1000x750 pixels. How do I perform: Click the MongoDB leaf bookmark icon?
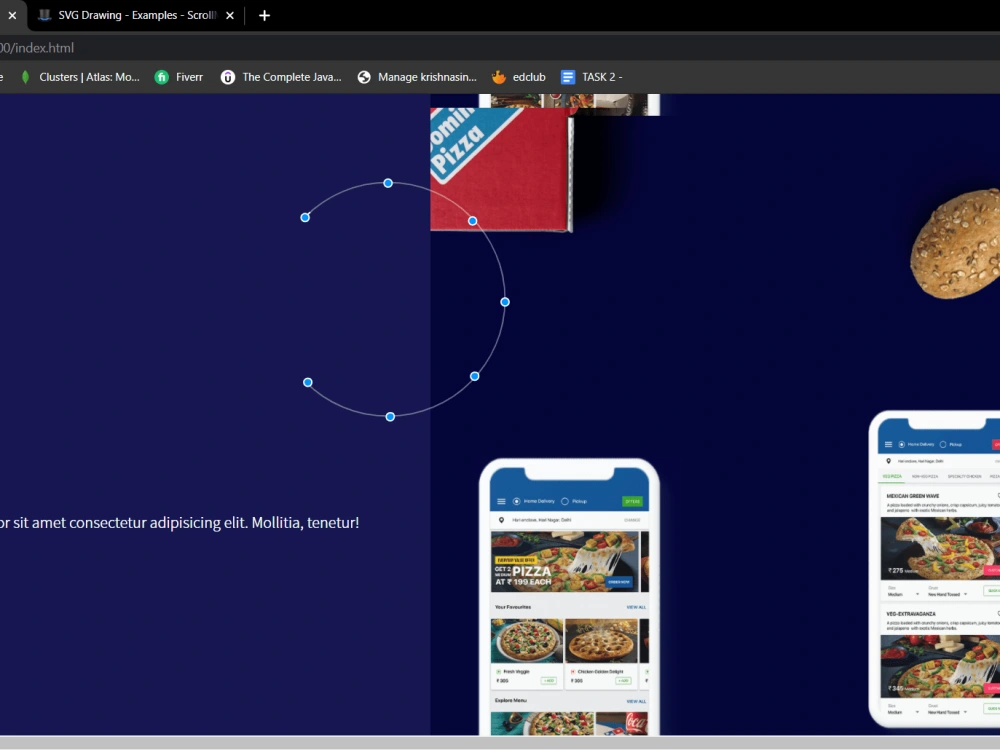(26, 77)
